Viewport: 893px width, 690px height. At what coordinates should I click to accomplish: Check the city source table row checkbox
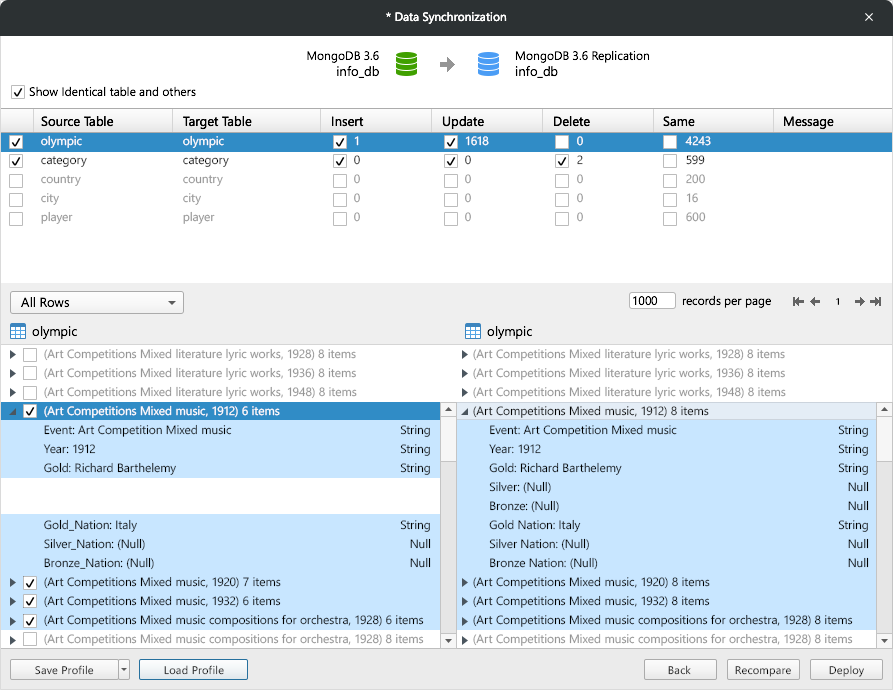pos(16,200)
